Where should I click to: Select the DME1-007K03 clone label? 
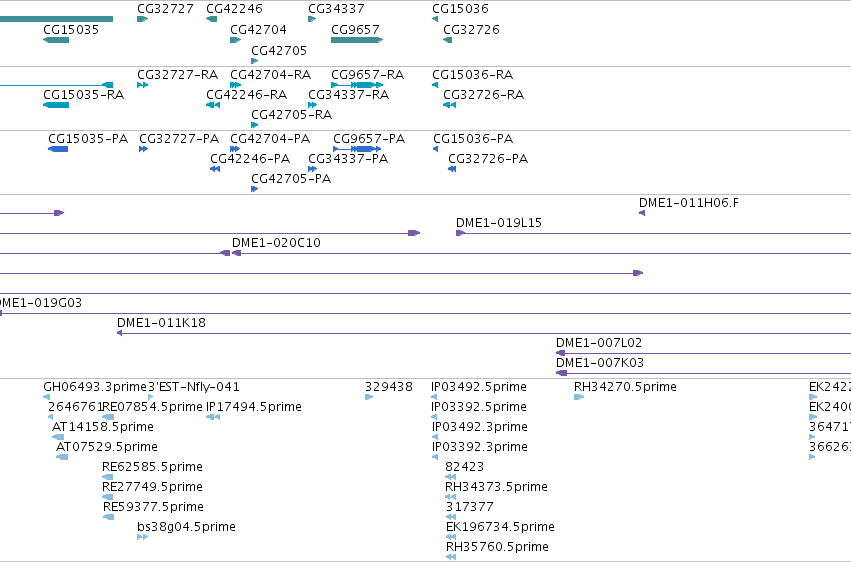(x=600, y=363)
